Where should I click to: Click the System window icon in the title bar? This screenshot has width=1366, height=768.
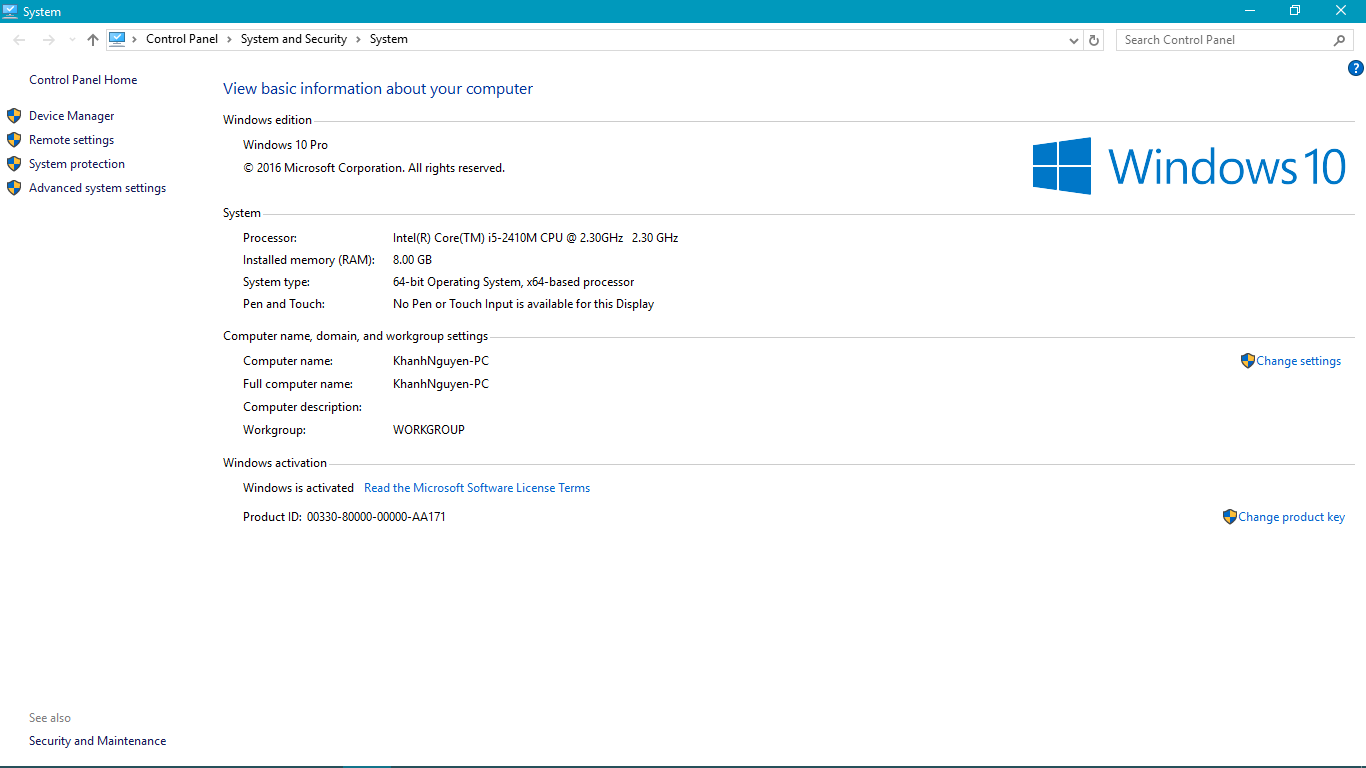[10, 11]
